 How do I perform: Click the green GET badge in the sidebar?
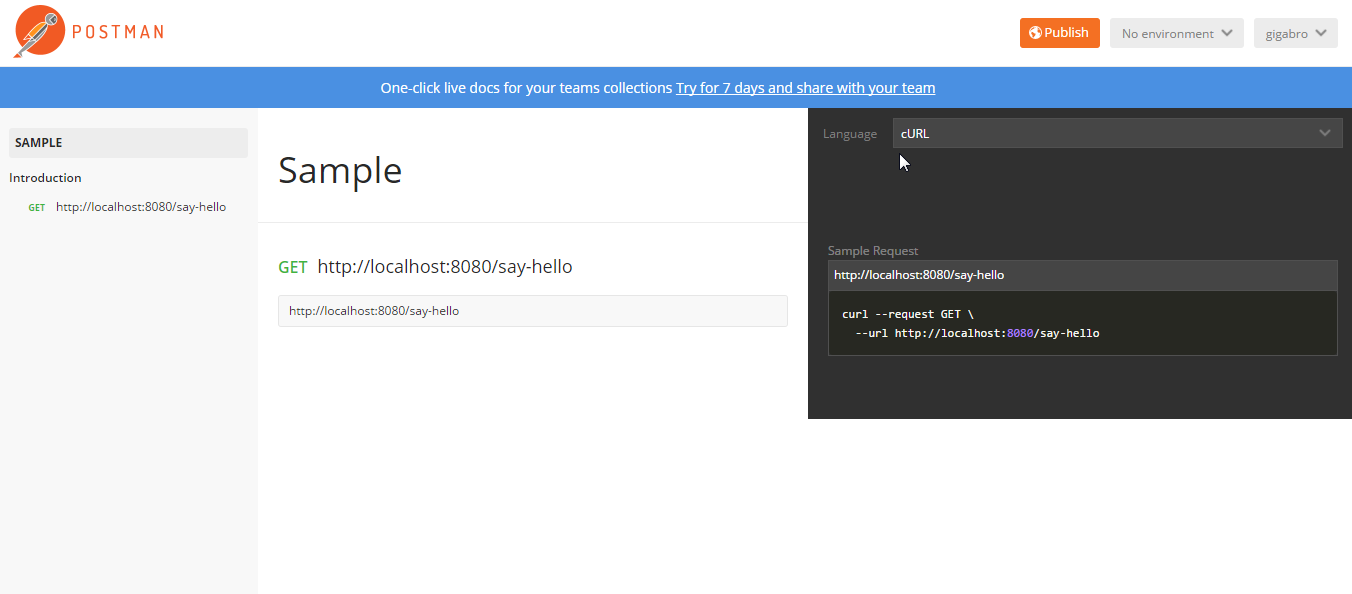click(37, 208)
